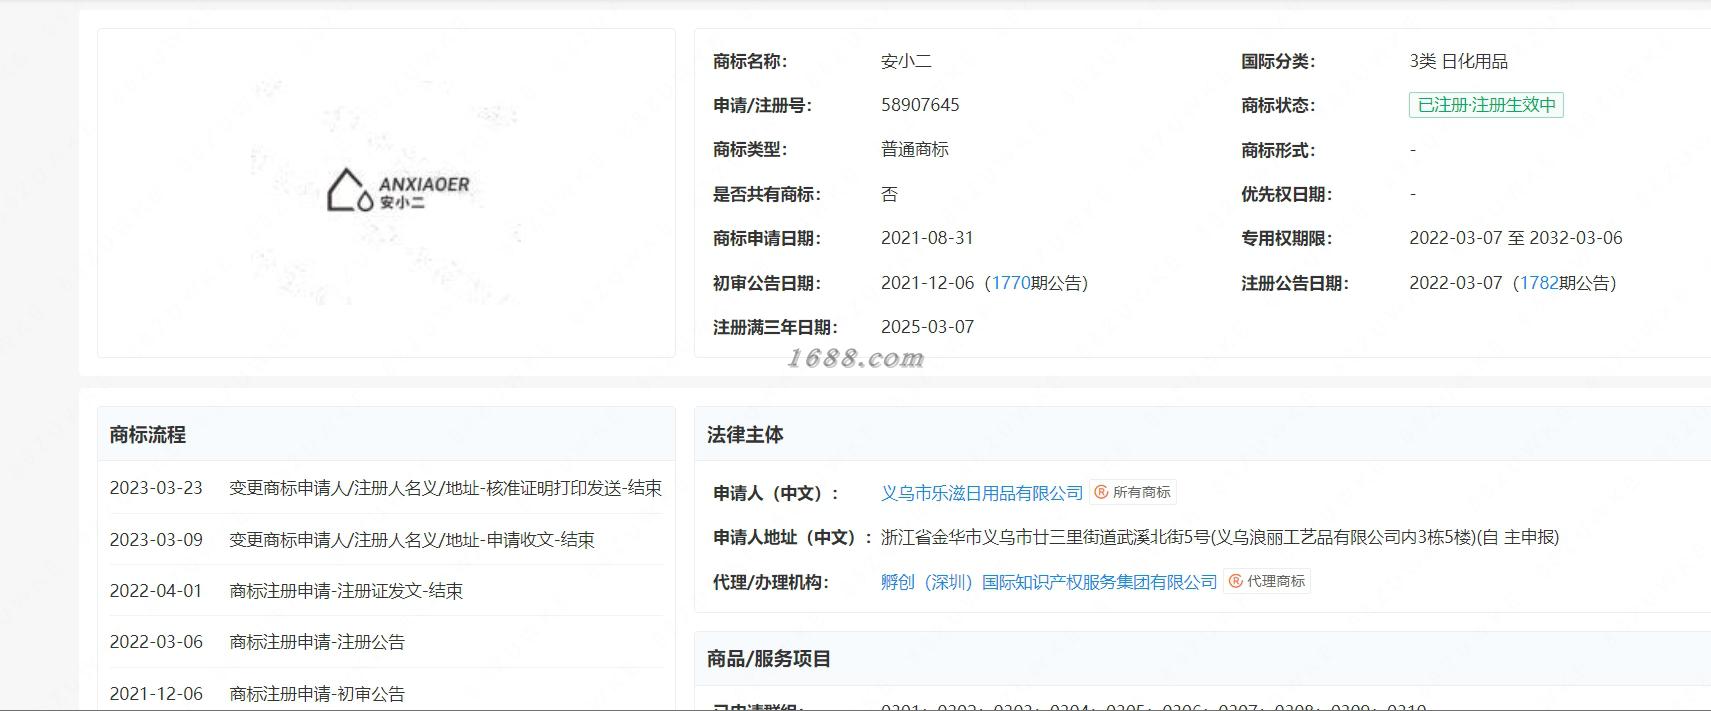Select trademark type value 普通商标
Viewport: 1711px width, 711px height.
[x=915, y=149]
